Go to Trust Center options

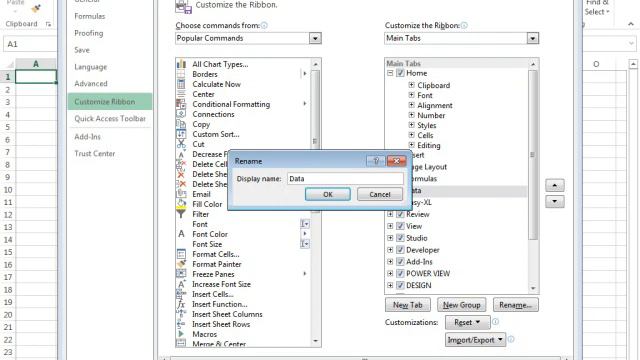[x=95, y=153]
